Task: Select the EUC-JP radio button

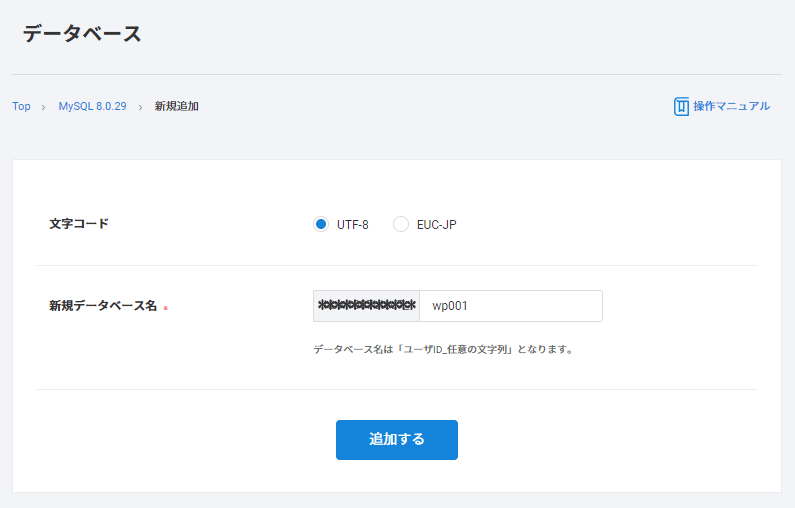Action: click(x=401, y=224)
